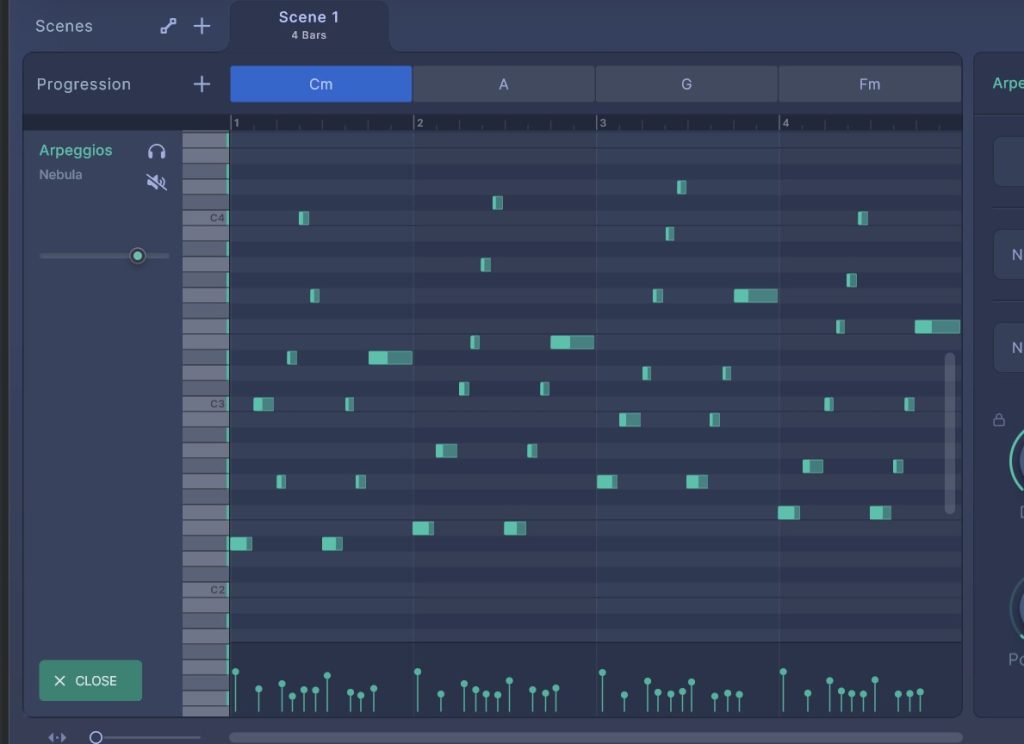1024x744 pixels.
Task: Click bar 3 marker on timeline ruler
Action: (602, 123)
